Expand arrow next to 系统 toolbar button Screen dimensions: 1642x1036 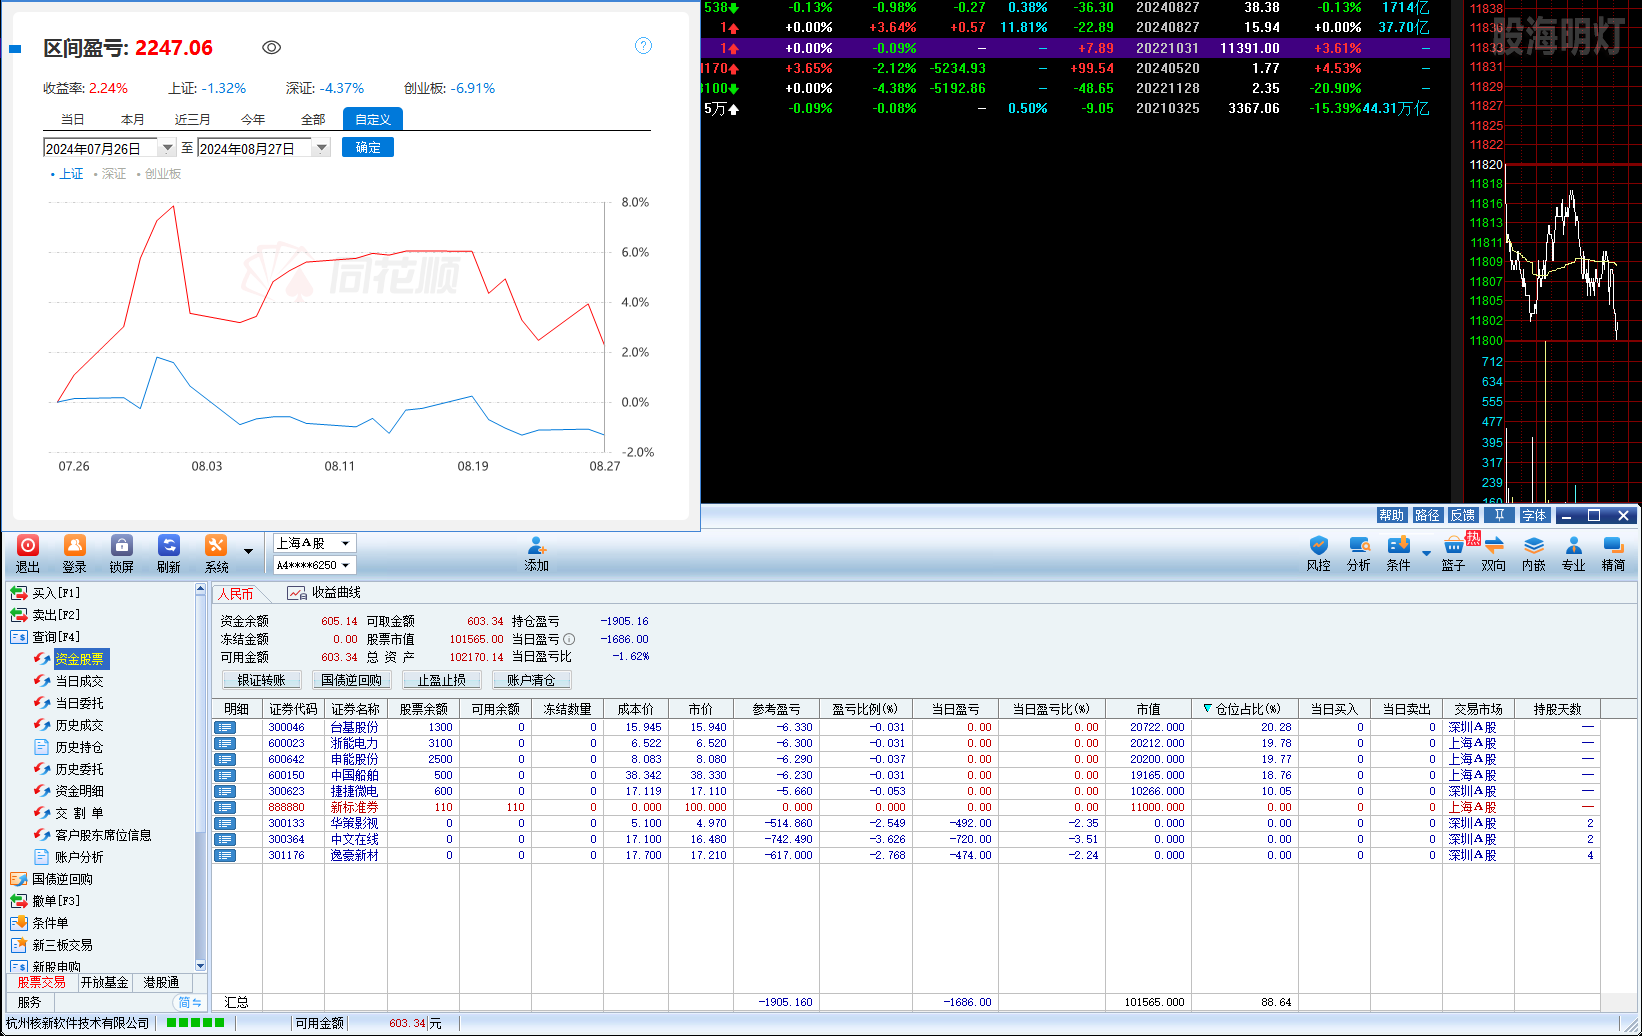(248, 550)
